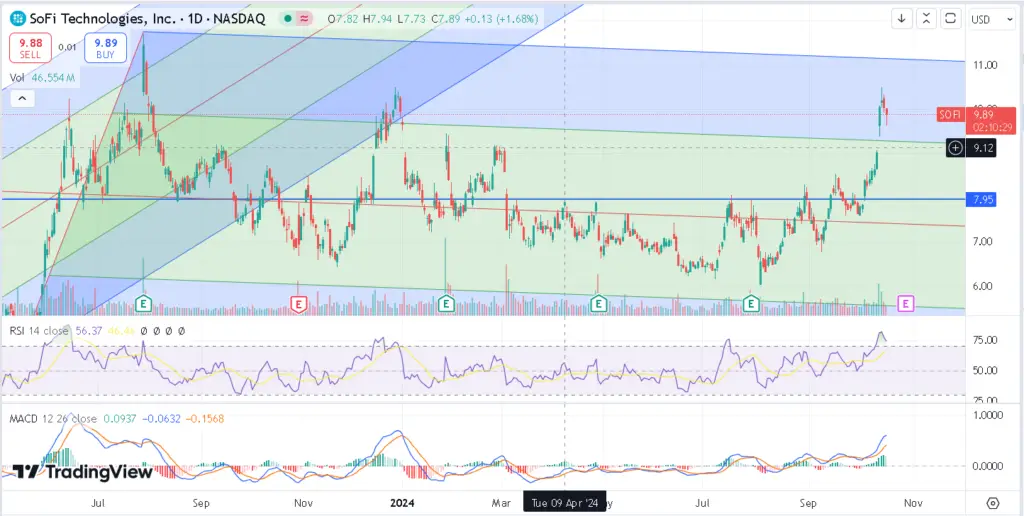Click the open price O7.82
1024x516 pixels.
tap(342, 19)
